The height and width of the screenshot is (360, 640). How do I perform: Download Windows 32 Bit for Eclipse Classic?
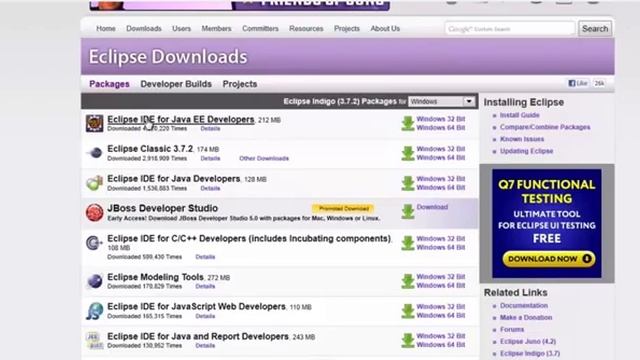pos(441,149)
